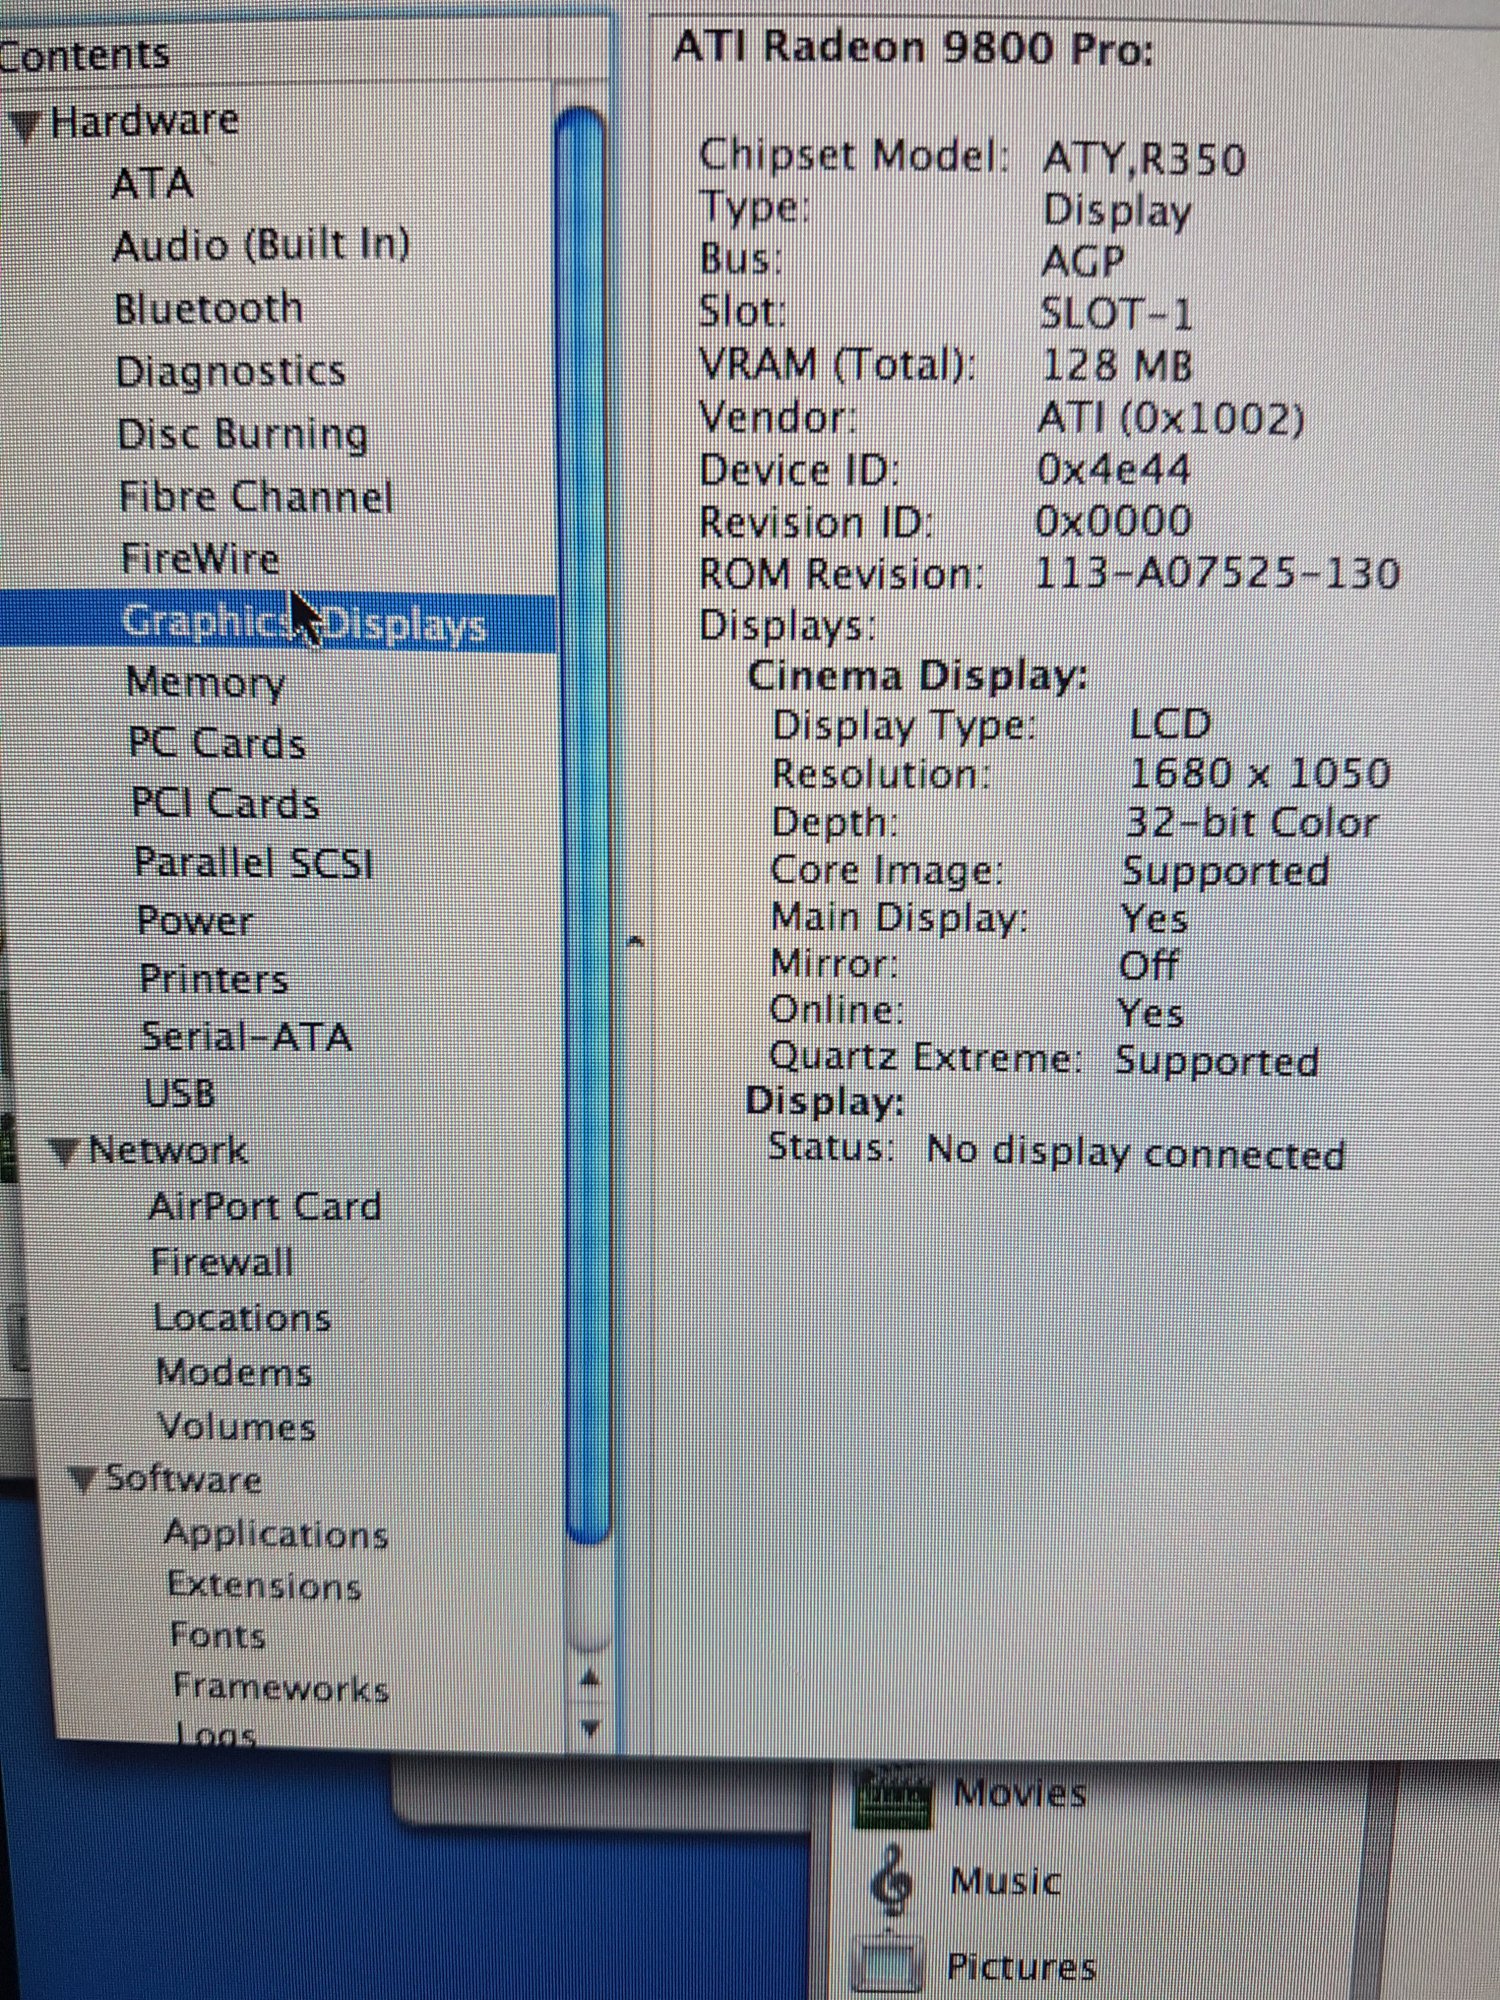Click the No display connected status
The height and width of the screenshot is (2000, 1500).
(1136, 1152)
